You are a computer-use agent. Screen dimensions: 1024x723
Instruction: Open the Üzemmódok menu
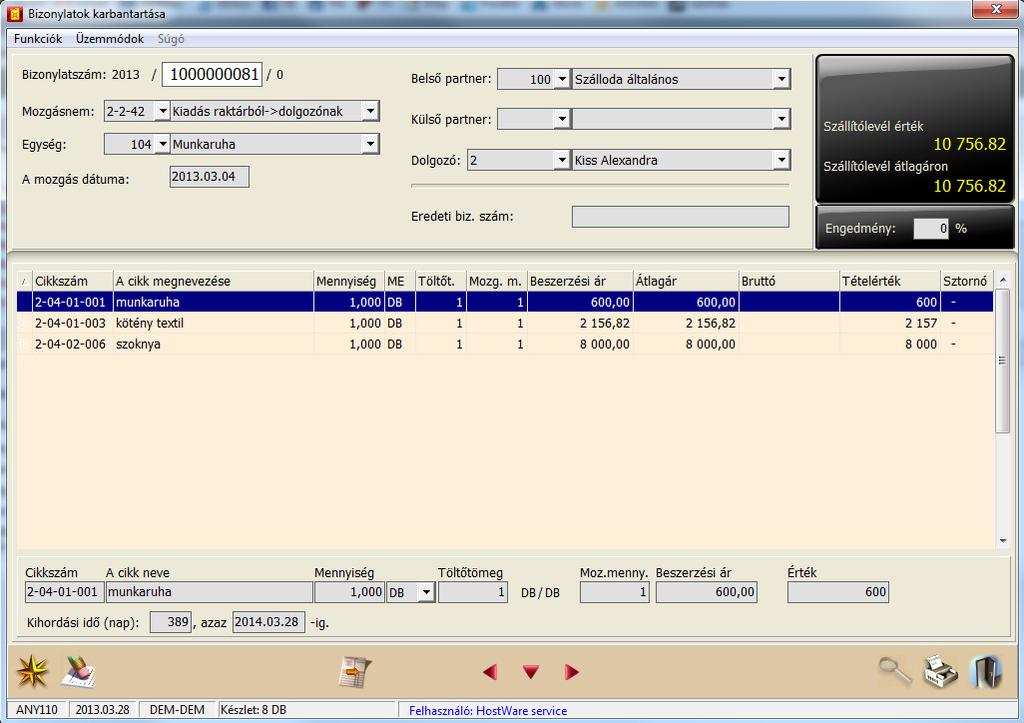(x=110, y=39)
